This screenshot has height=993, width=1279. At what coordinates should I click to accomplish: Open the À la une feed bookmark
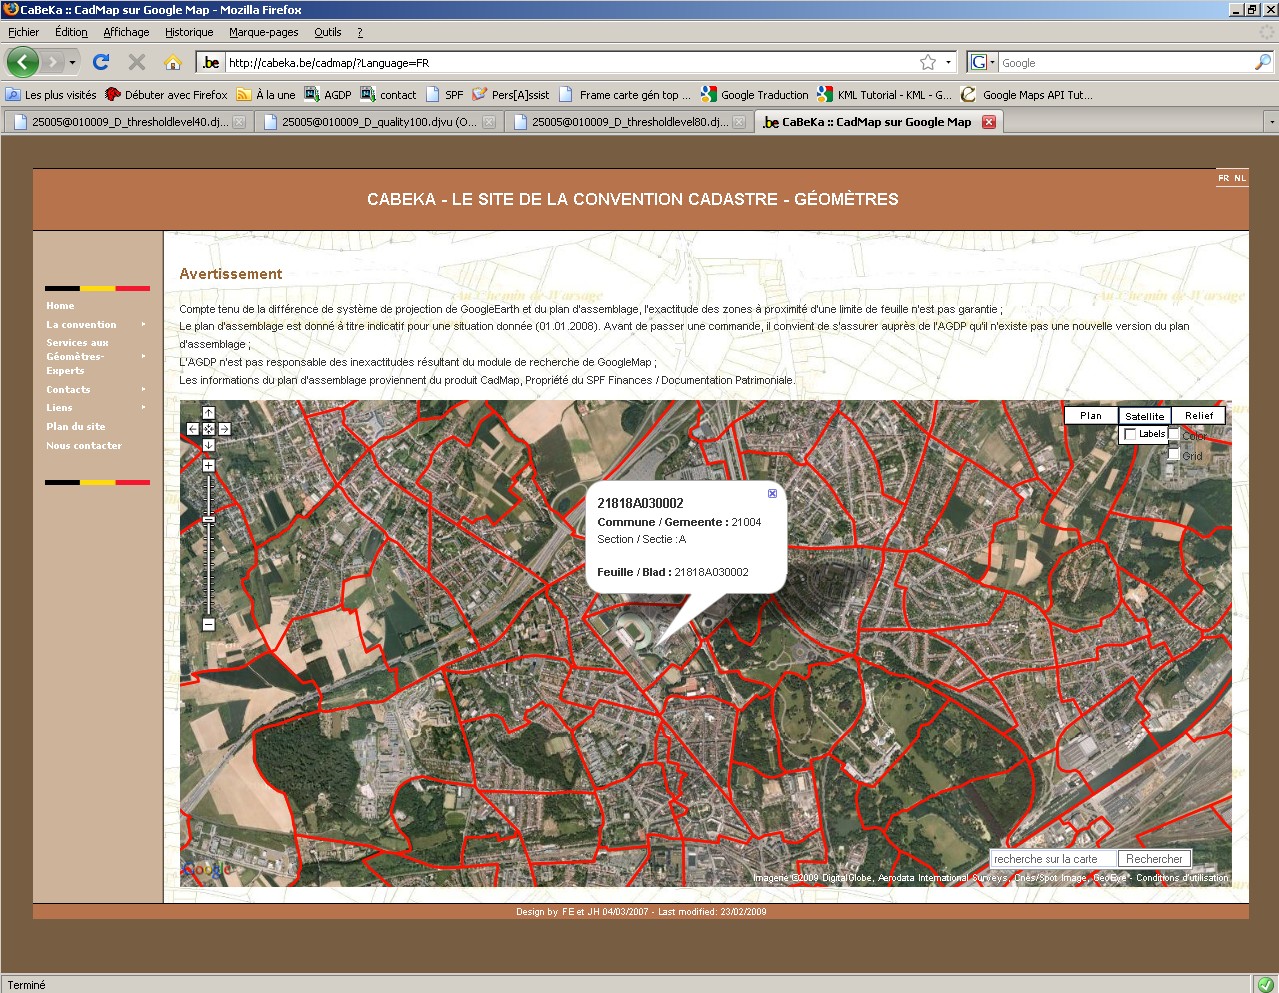266,95
